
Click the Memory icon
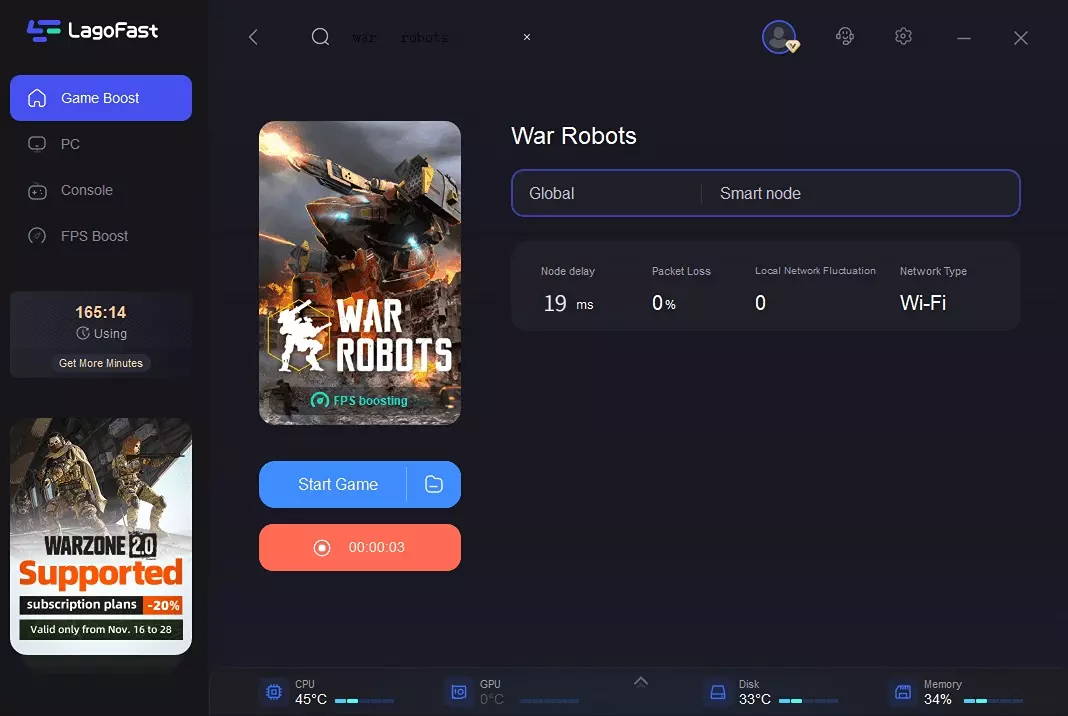tap(903, 692)
